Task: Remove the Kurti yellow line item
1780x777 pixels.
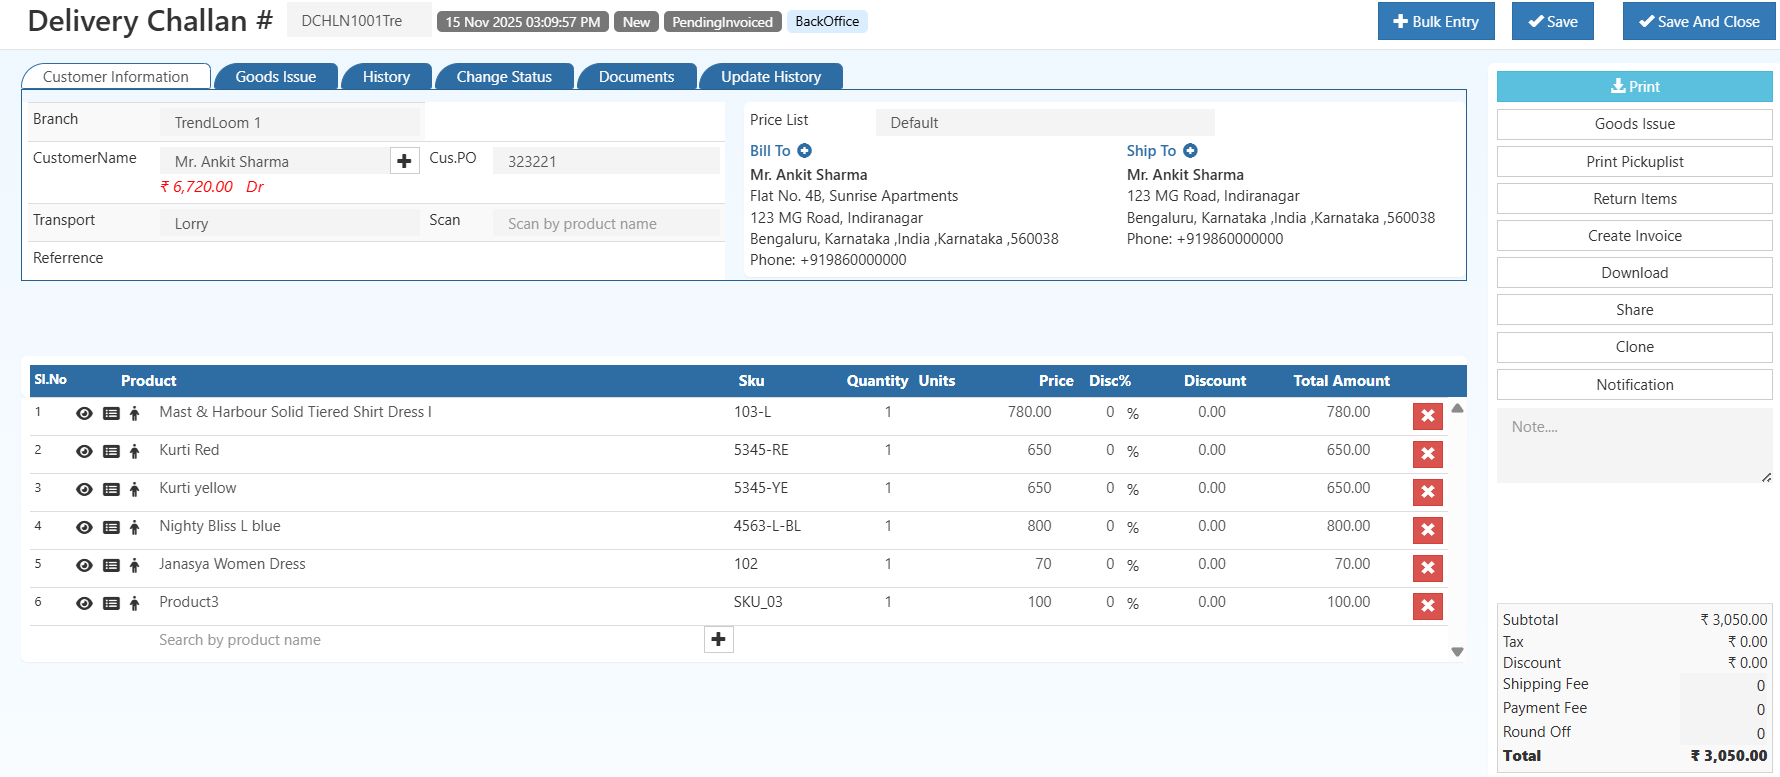Action: point(1427,492)
